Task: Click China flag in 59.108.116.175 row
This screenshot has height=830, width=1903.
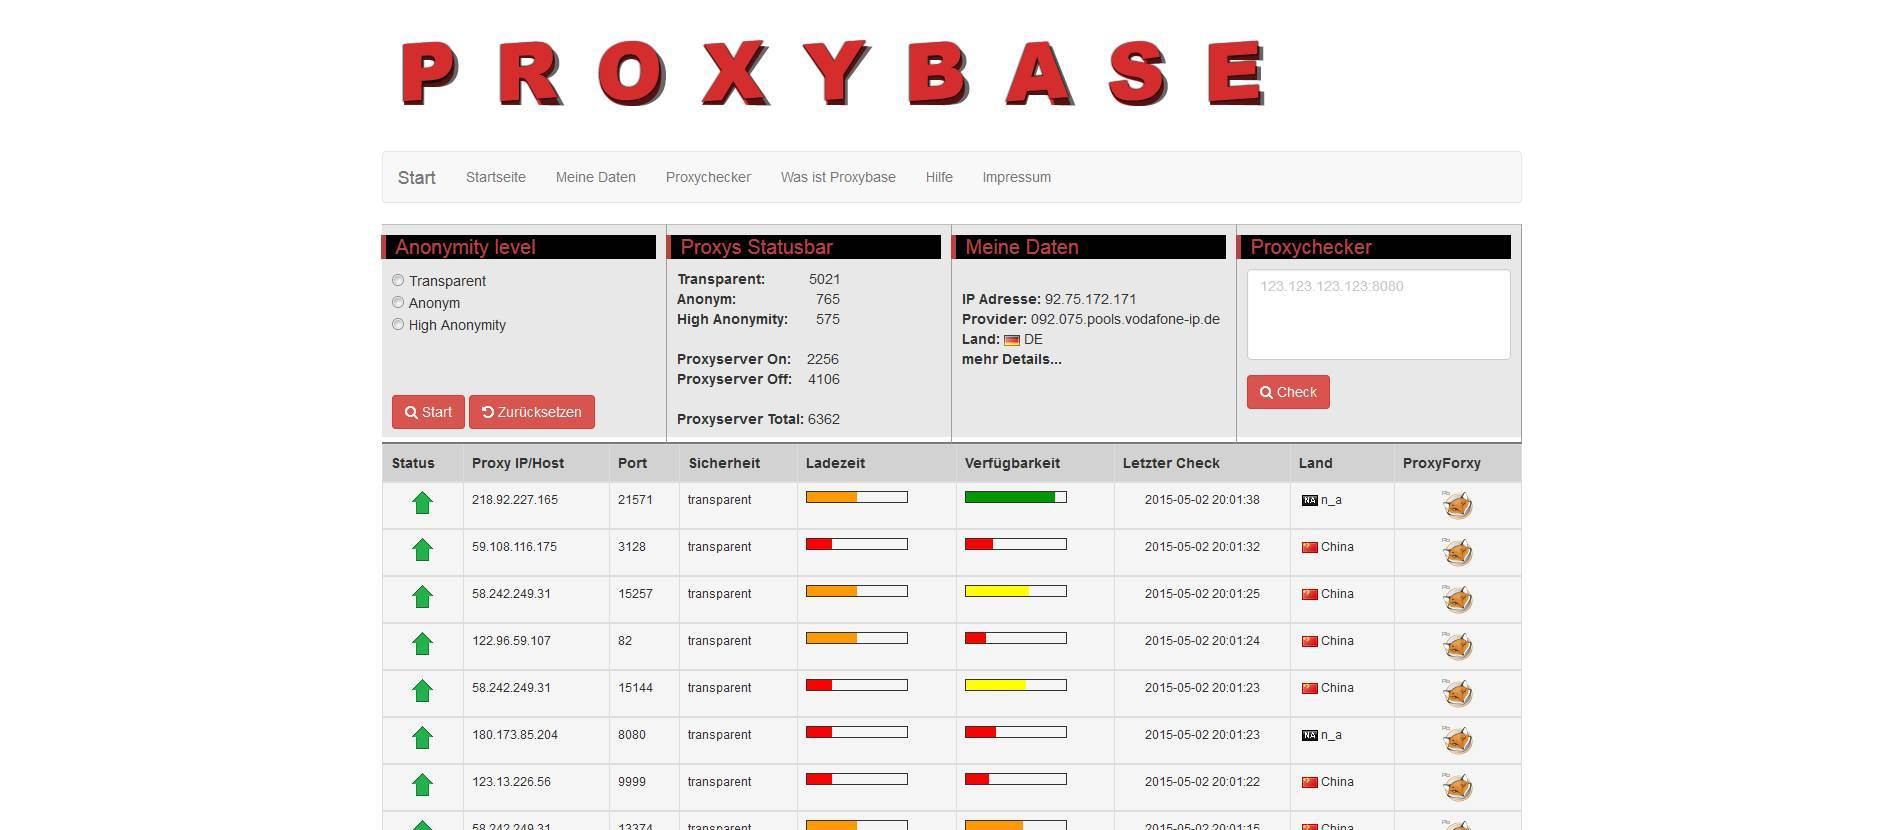Action: click(1309, 547)
